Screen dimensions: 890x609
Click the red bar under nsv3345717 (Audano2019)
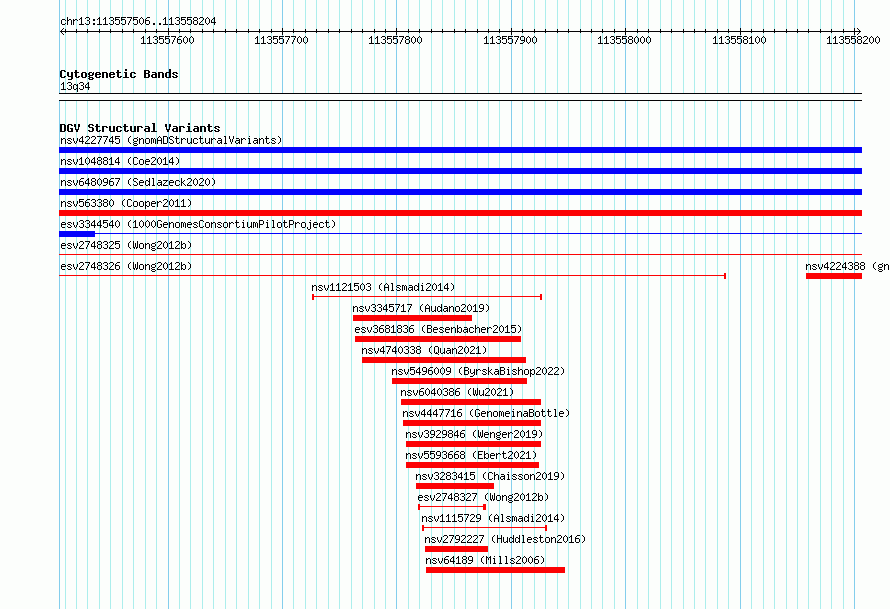pos(412,318)
